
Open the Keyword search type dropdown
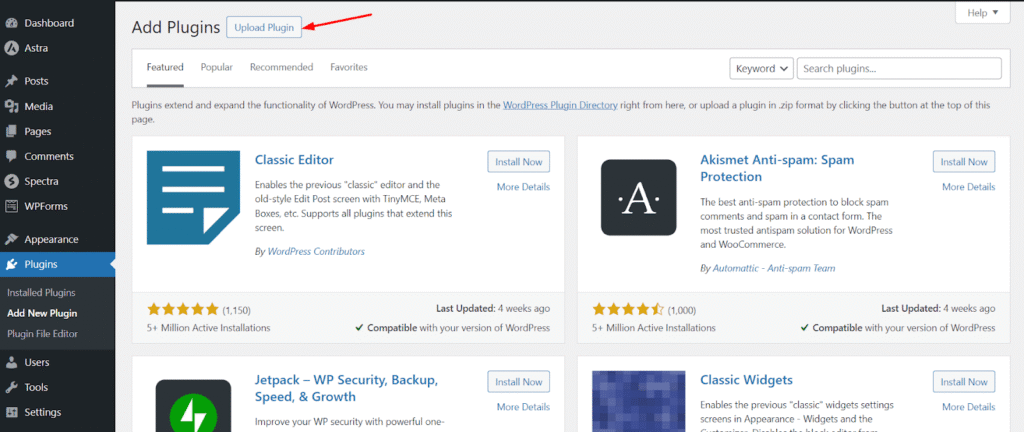(761, 68)
